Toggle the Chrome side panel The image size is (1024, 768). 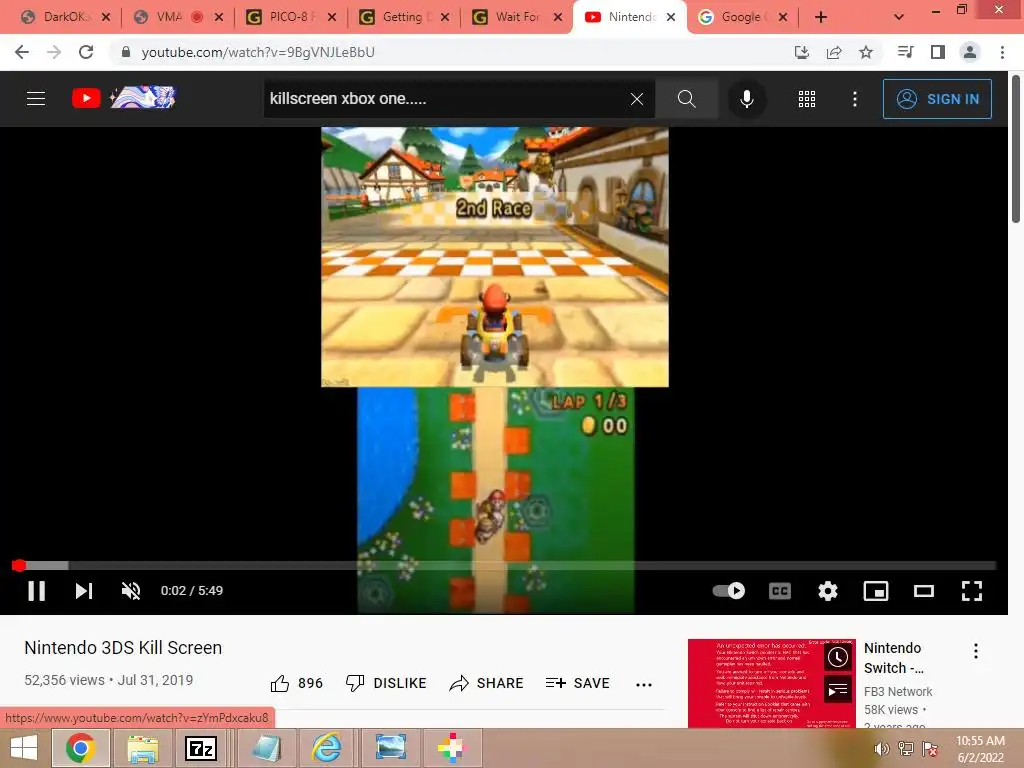[938, 52]
